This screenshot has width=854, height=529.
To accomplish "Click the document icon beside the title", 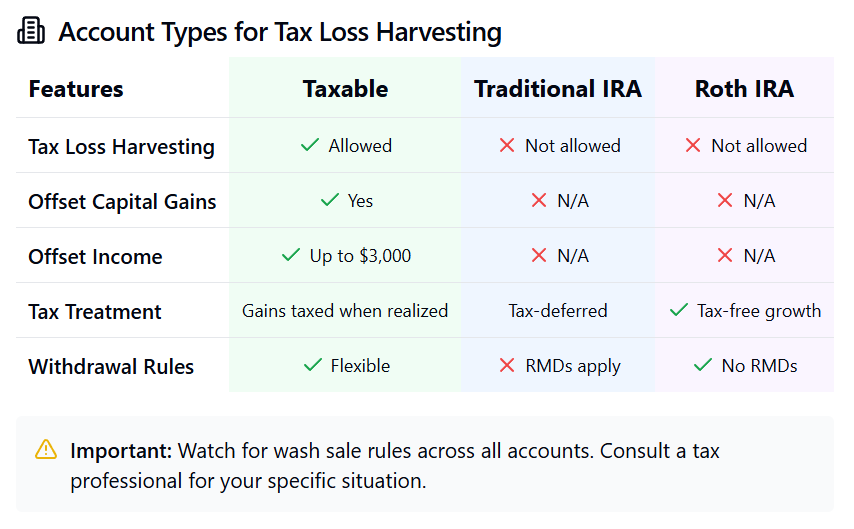I will (32, 32).
